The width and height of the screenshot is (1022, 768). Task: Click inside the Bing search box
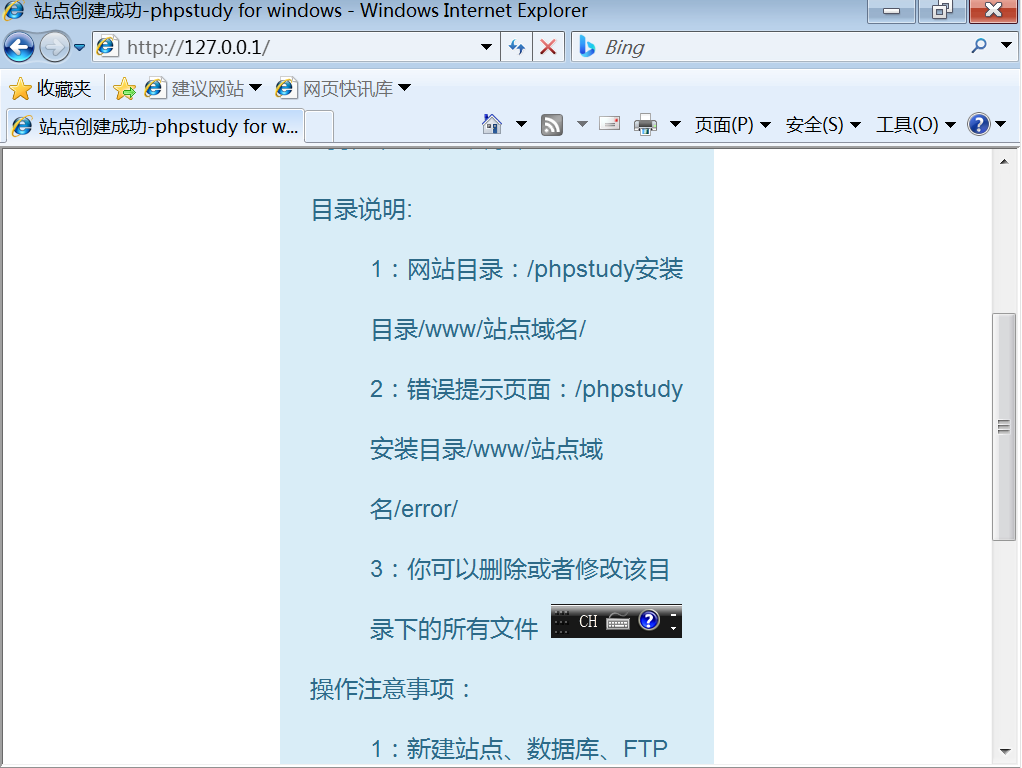click(x=750, y=46)
